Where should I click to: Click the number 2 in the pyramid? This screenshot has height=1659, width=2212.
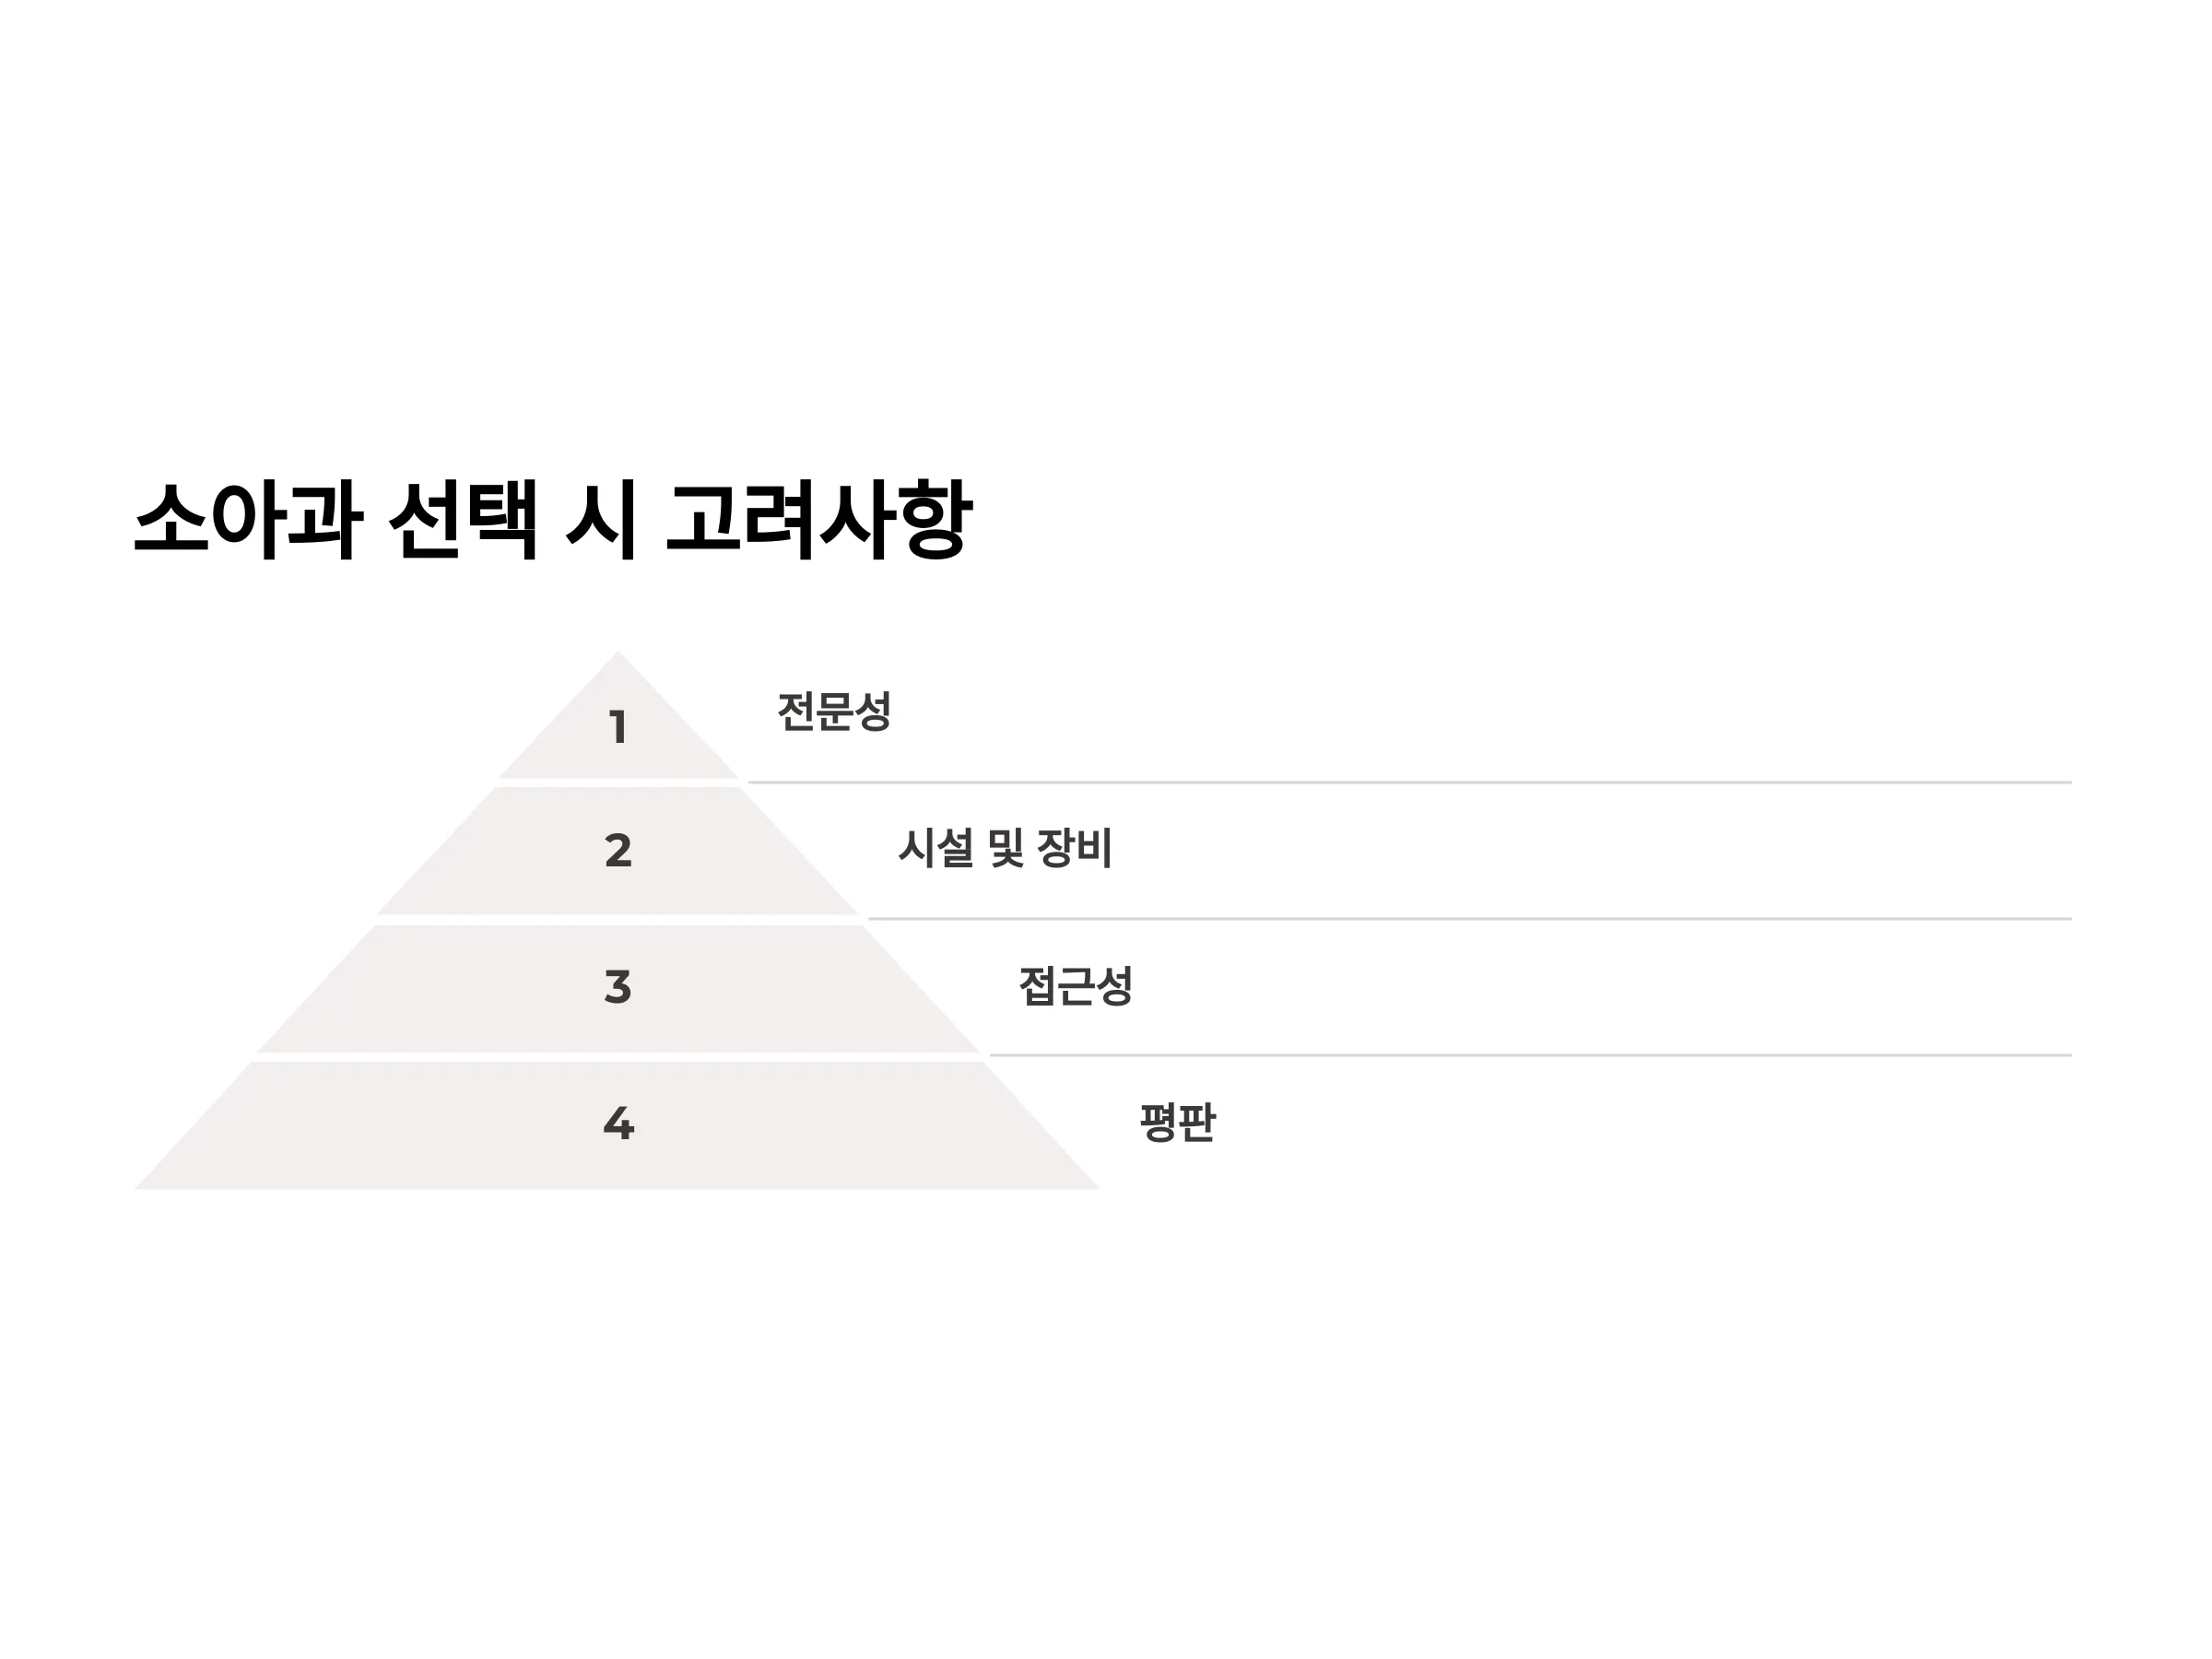pyautogui.click(x=618, y=851)
